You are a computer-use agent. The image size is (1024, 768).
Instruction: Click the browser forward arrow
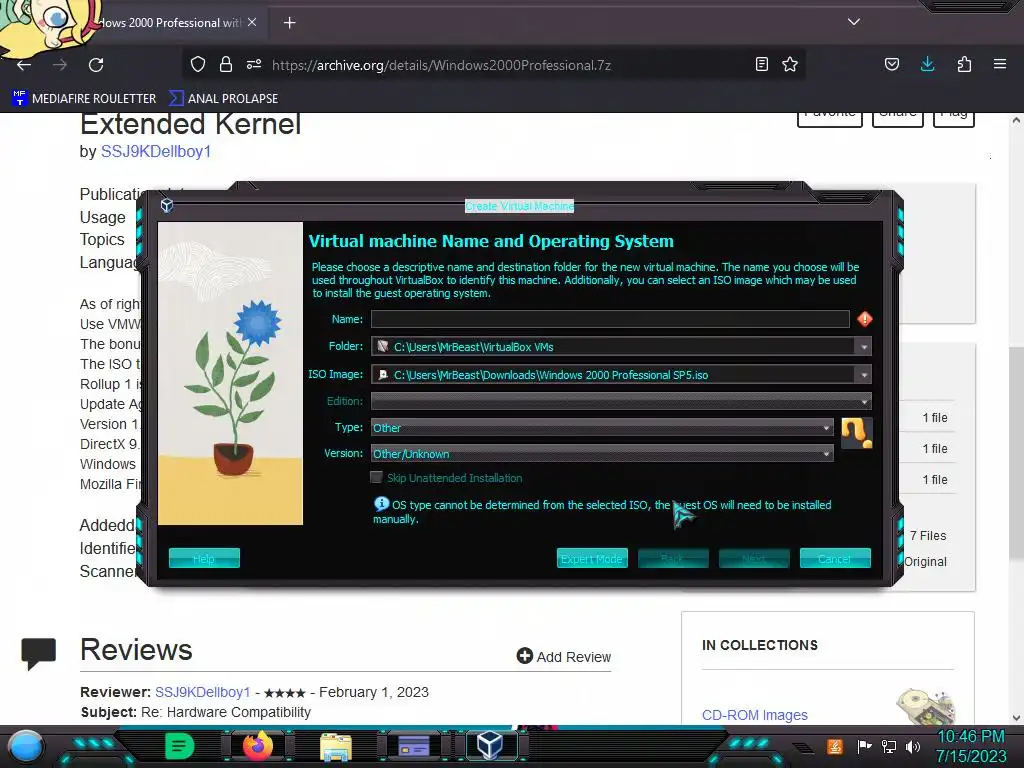pos(60,65)
